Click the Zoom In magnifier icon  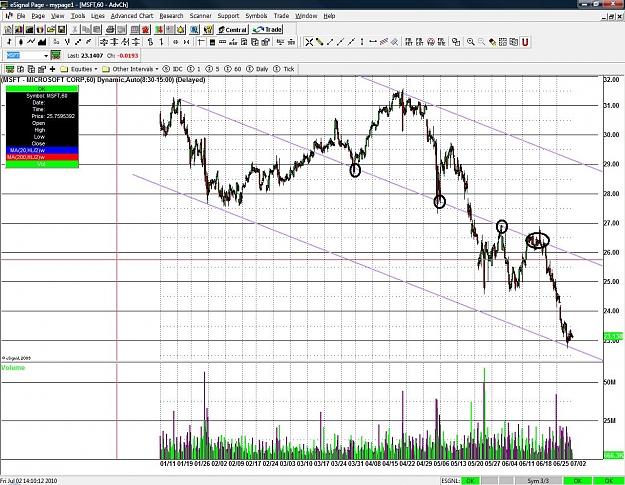point(471,42)
